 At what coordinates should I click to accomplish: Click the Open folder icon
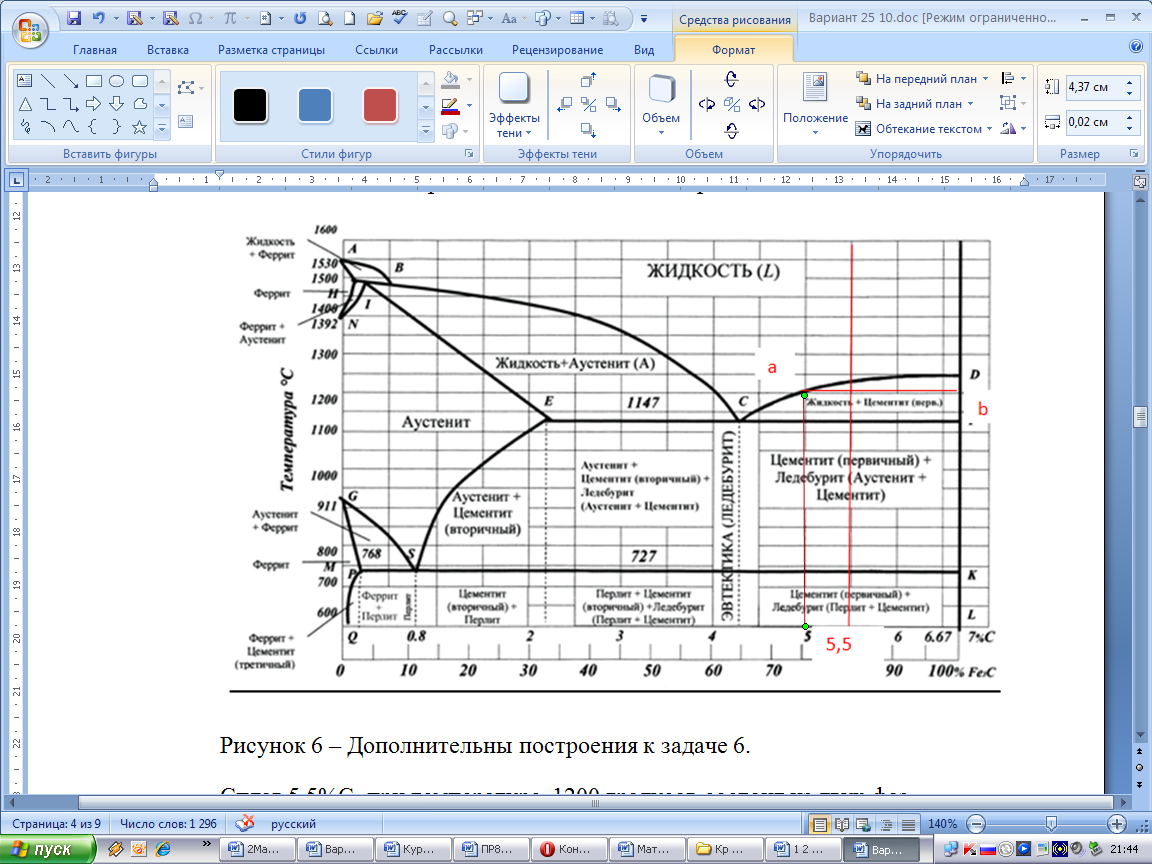375,18
